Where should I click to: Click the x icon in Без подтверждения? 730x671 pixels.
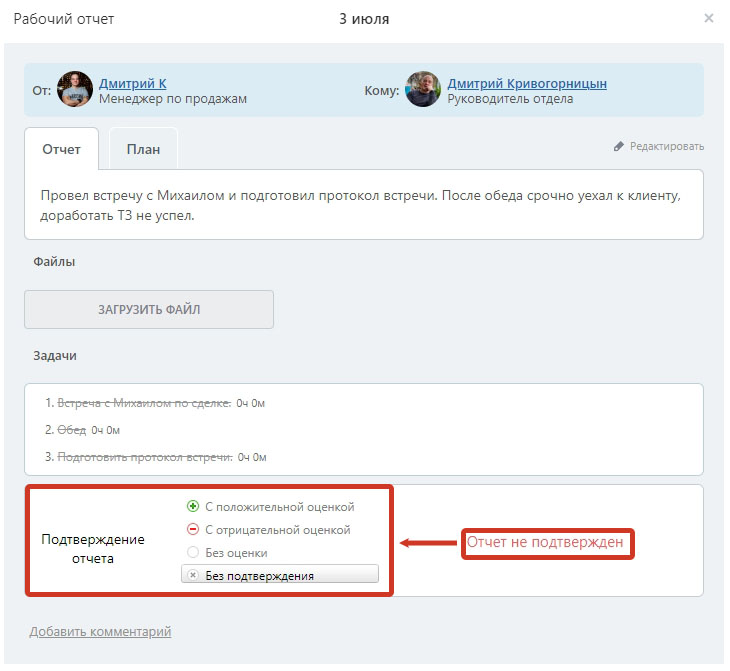(x=193, y=575)
